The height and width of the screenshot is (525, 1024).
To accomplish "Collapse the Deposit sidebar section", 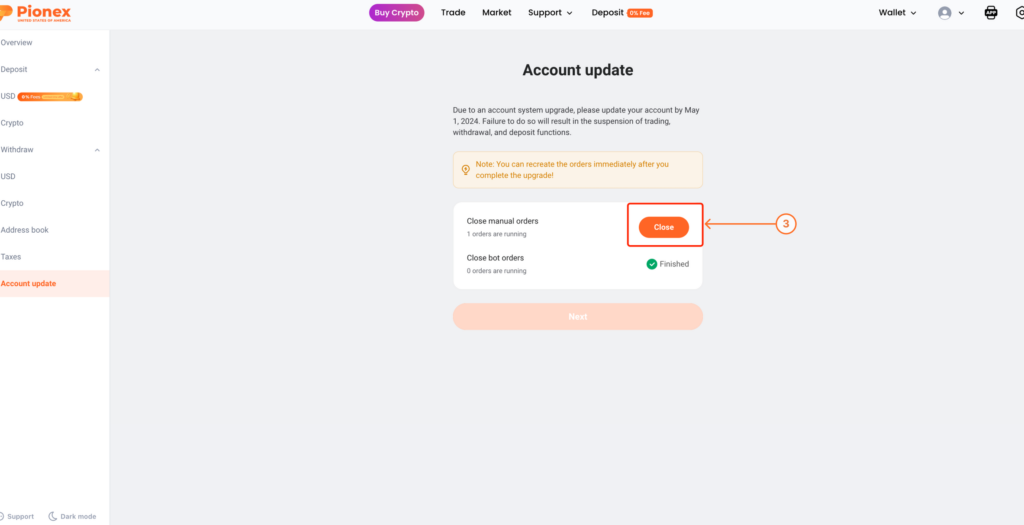I will click(97, 69).
